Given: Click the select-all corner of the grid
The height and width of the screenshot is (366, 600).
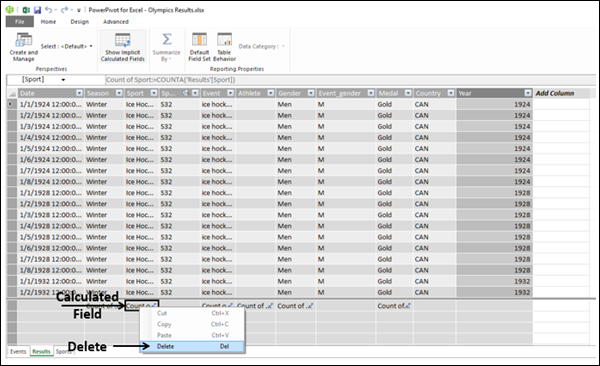Looking at the screenshot, I should tap(12, 93).
